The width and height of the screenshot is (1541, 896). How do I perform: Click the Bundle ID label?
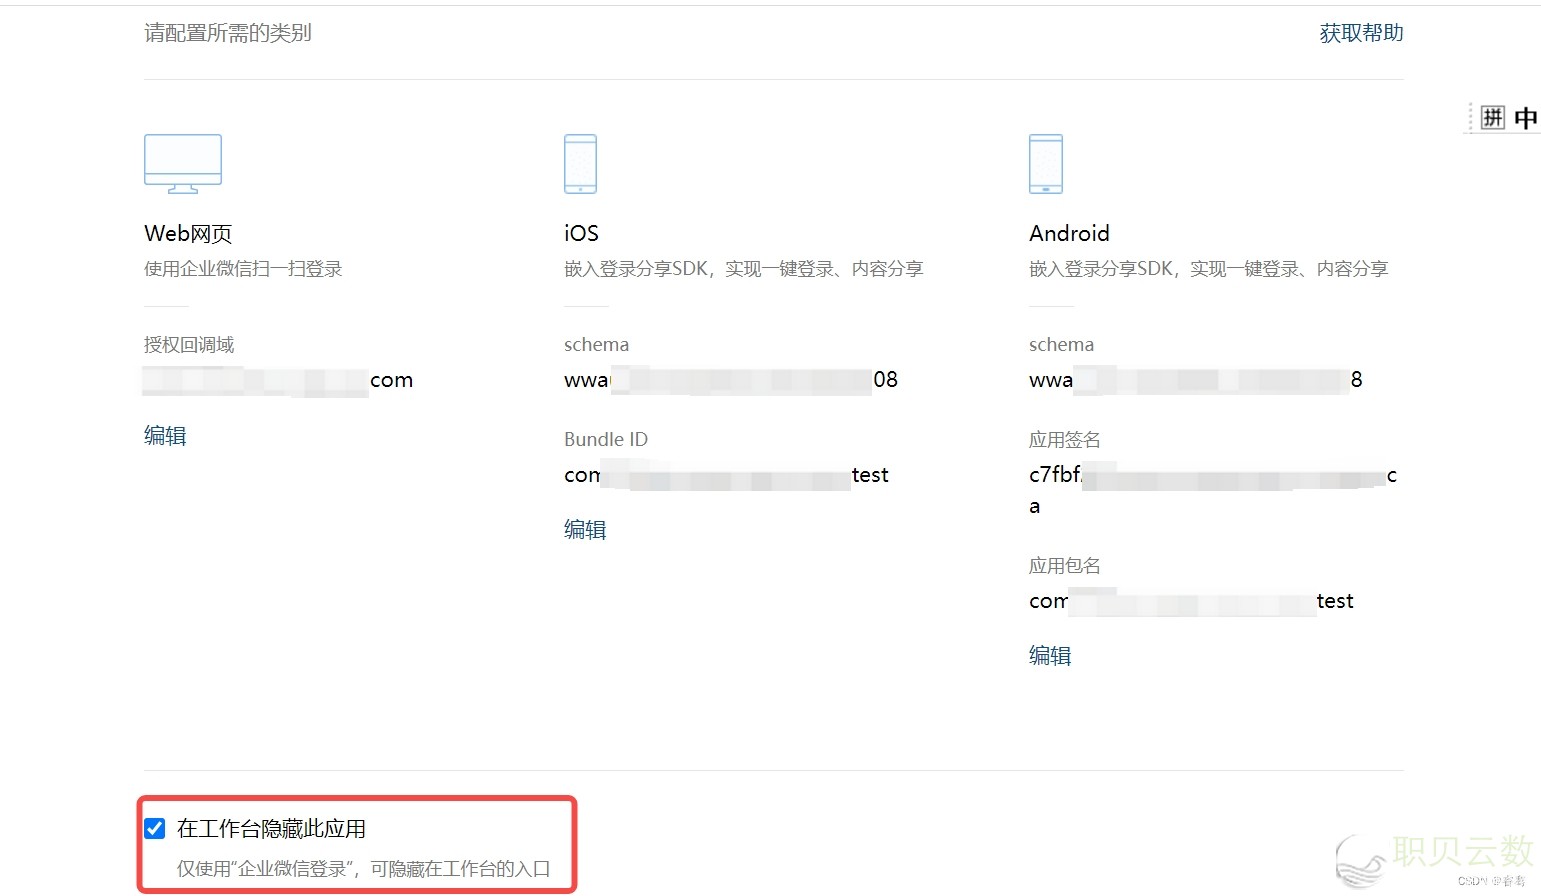[x=606, y=439]
